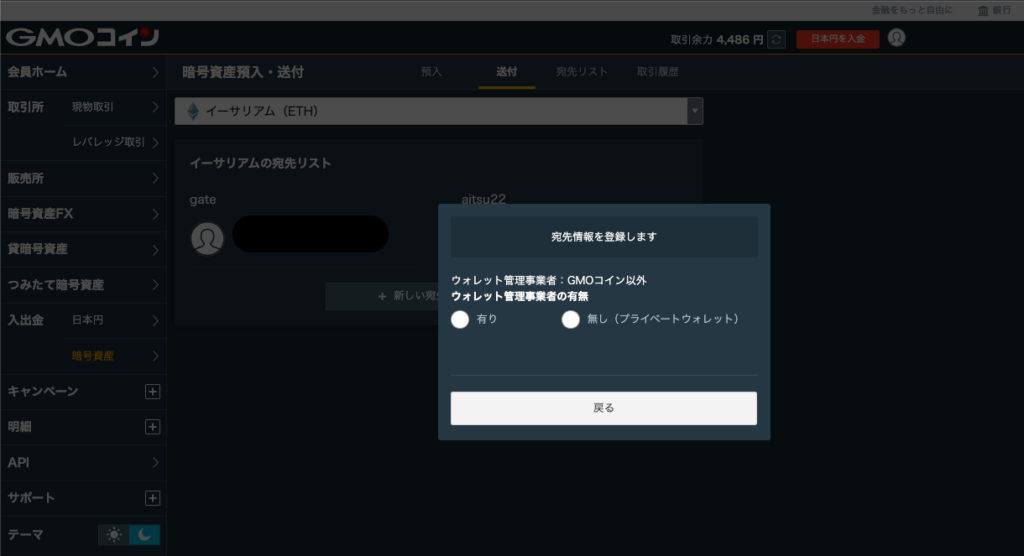This screenshot has height=556, width=1024.
Task: Click the 取引余力 4,486 円 value
Action: pos(716,40)
